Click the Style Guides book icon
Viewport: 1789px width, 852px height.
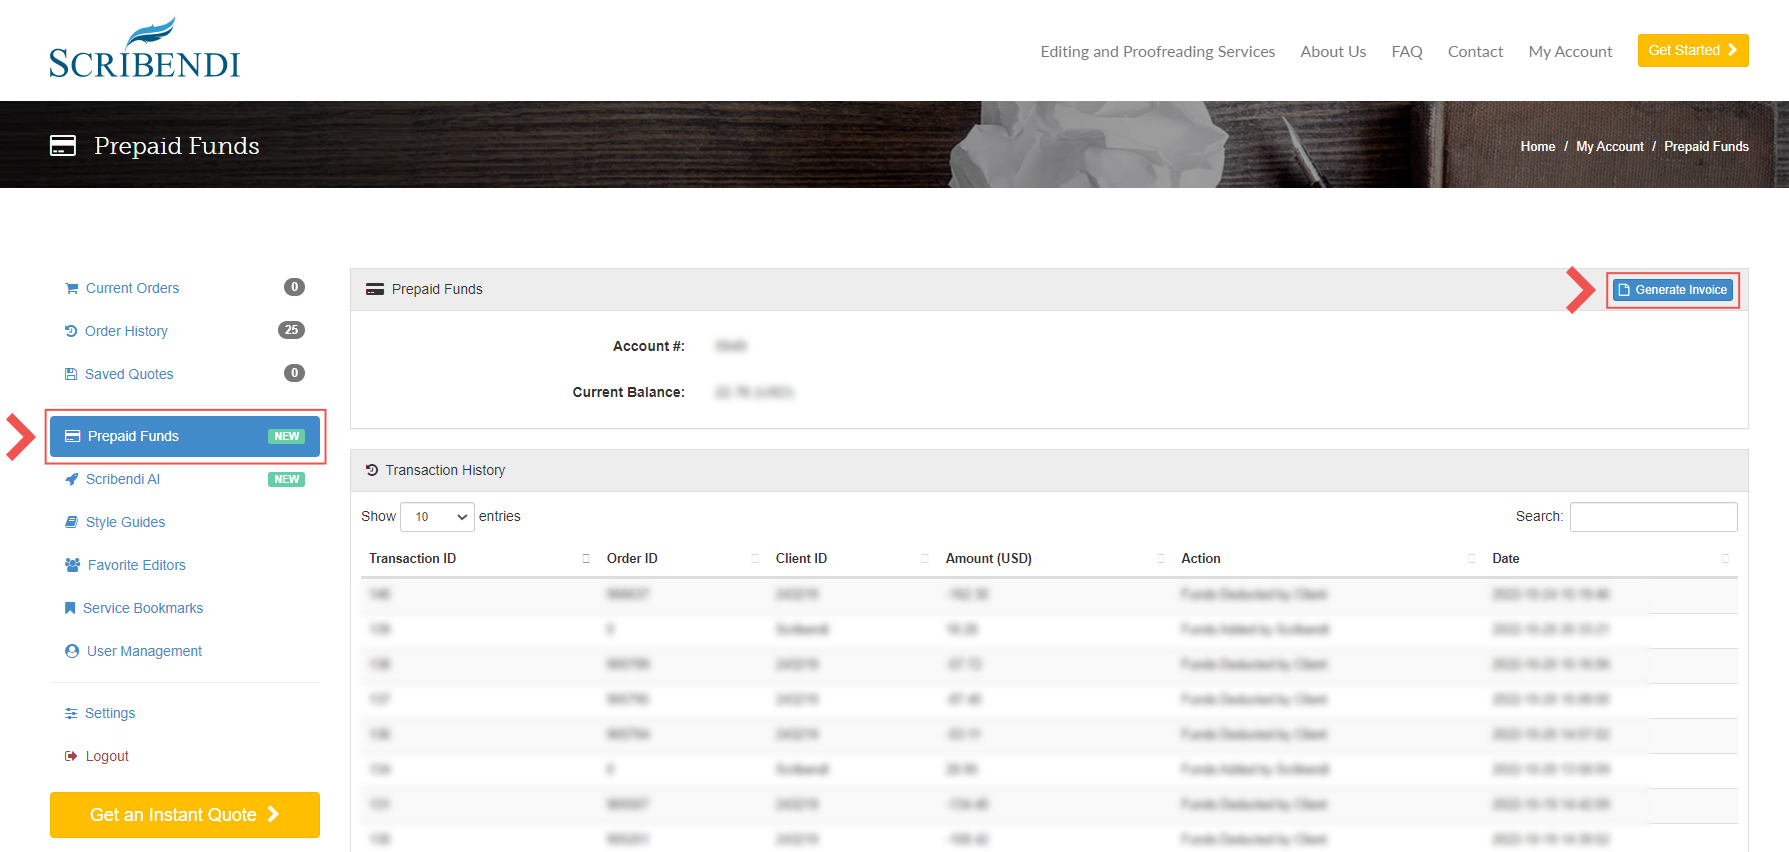click(x=72, y=522)
